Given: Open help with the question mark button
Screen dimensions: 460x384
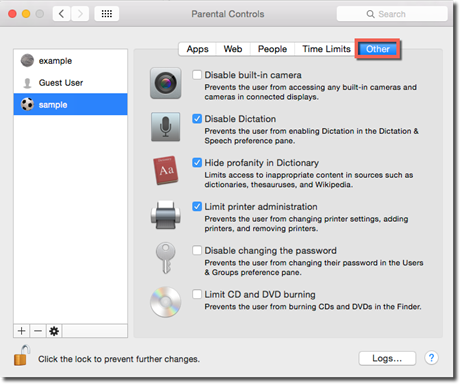Looking at the screenshot, I should (431, 358).
